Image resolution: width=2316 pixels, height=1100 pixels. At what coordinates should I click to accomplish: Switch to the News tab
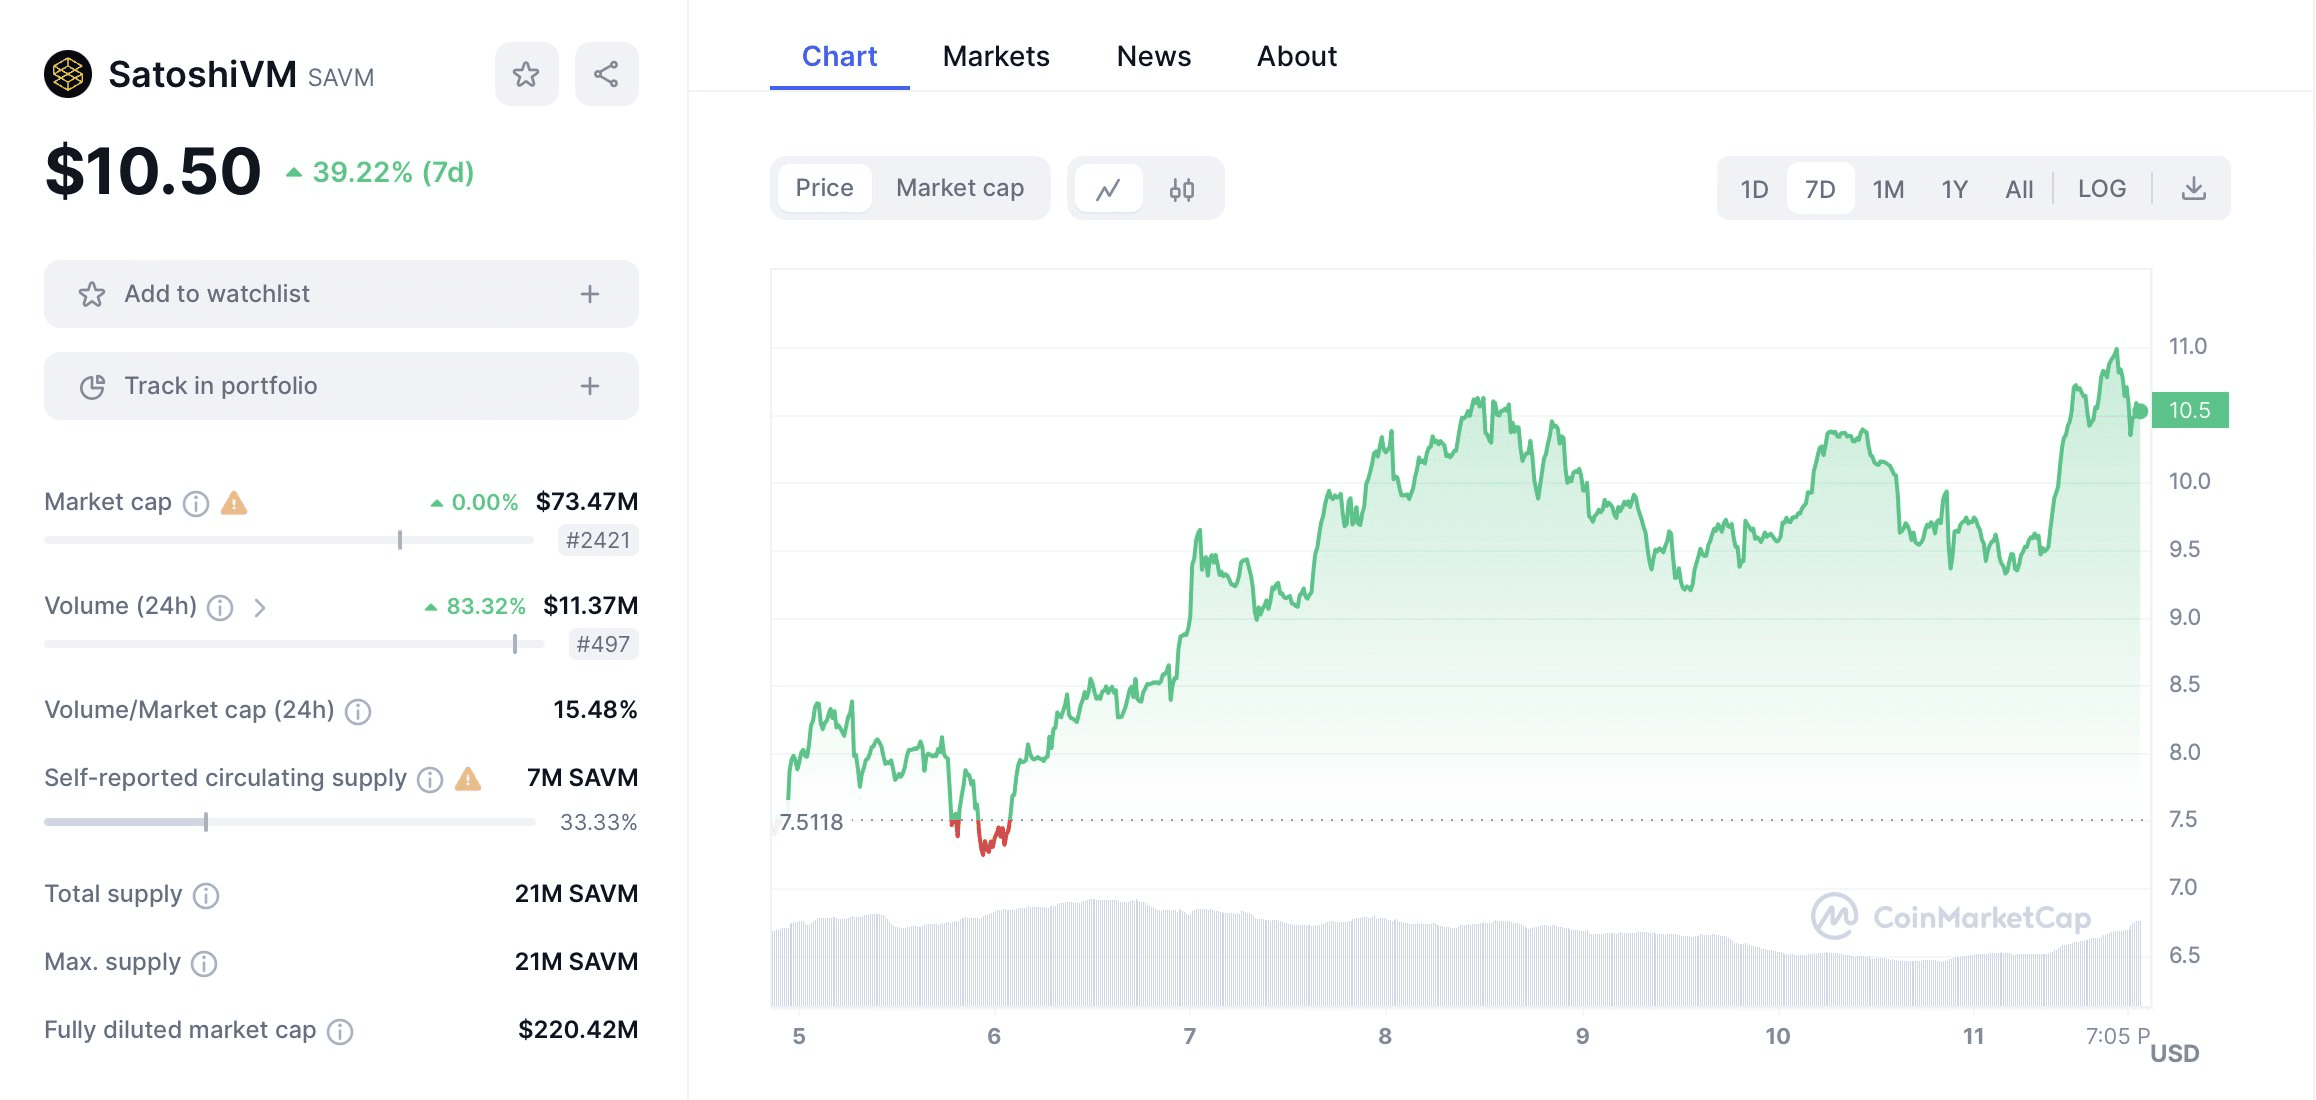coord(1153,56)
